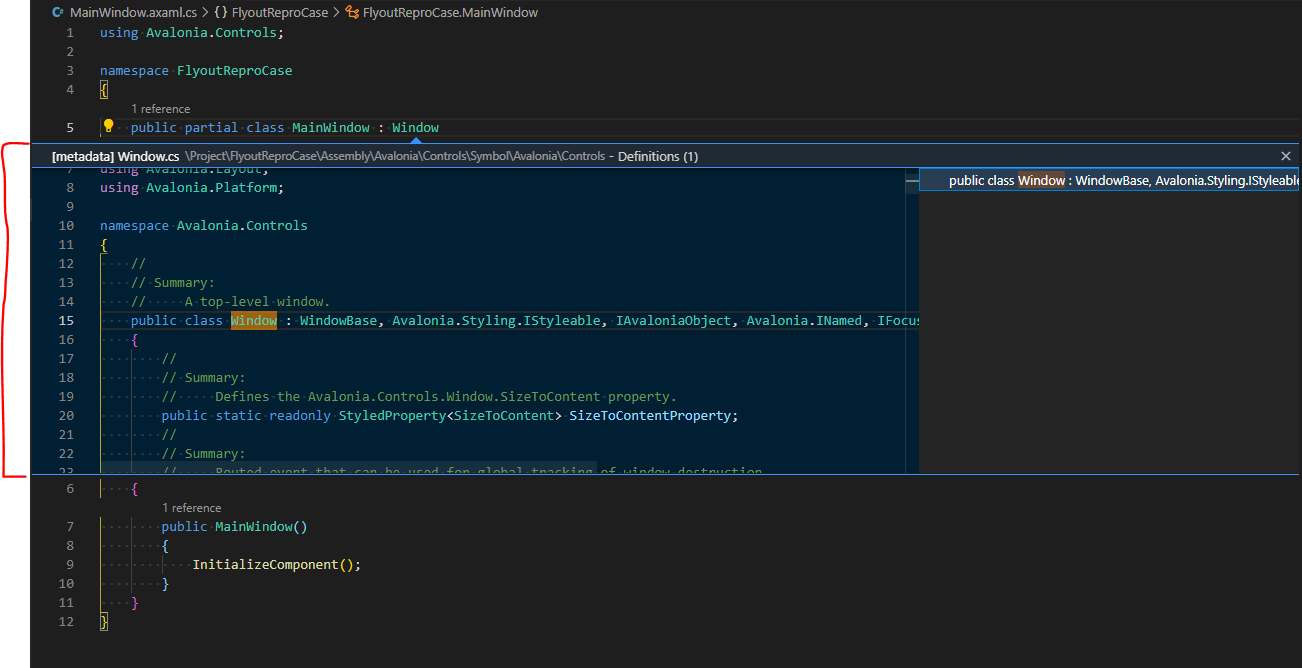Click the C# file icon in the breadcrumb
1302x668 pixels.
[x=57, y=13]
